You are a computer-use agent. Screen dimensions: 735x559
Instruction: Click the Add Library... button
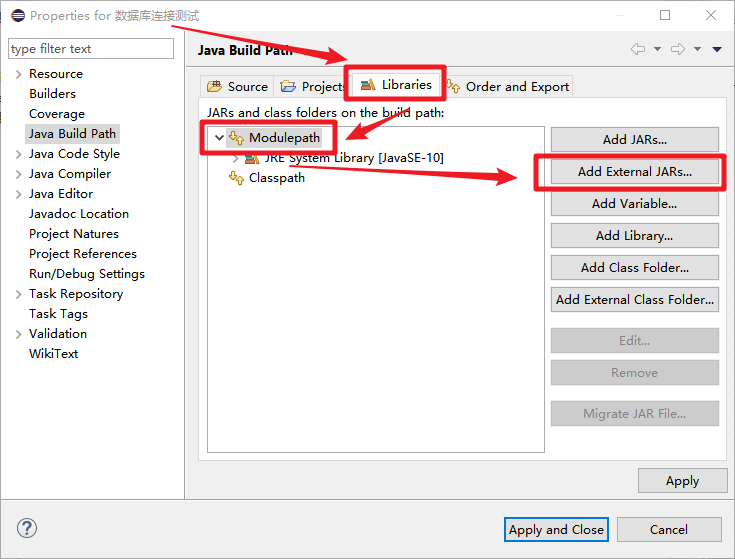635,235
